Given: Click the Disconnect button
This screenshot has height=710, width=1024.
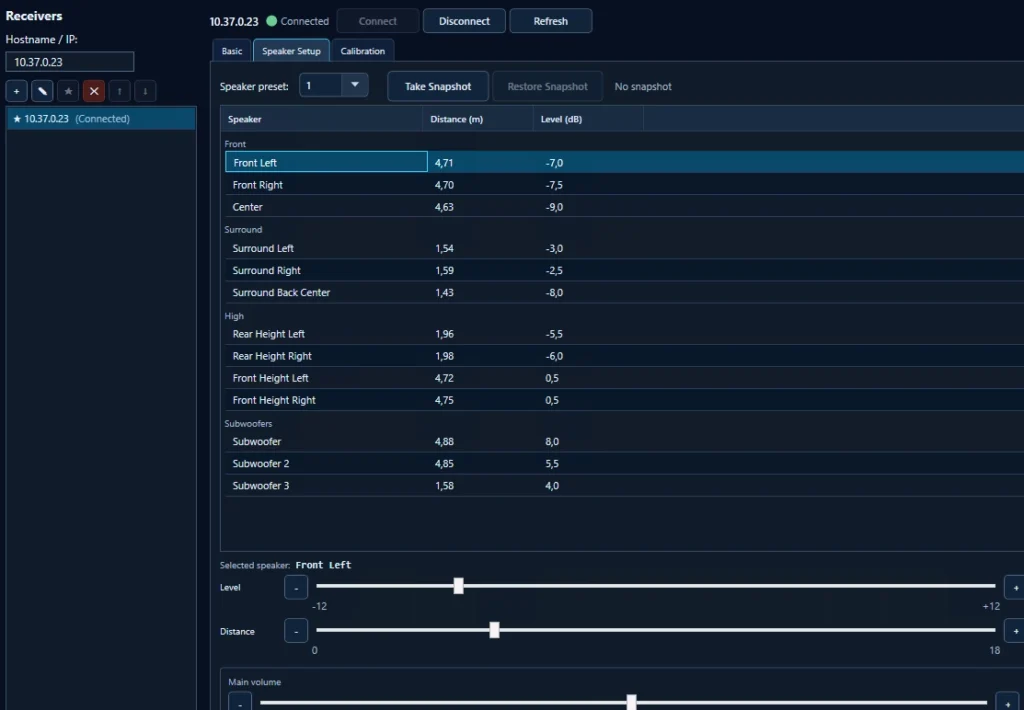Looking at the screenshot, I should pyautogui.click(x=464, y=21).
